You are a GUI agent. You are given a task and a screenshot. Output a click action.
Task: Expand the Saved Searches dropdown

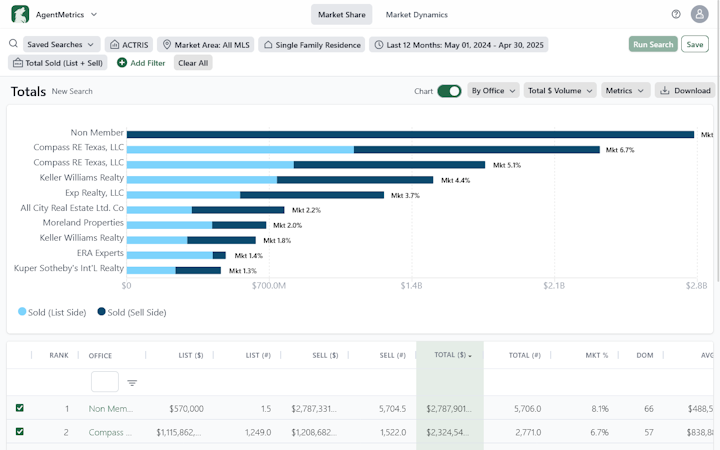click(62, 45)
